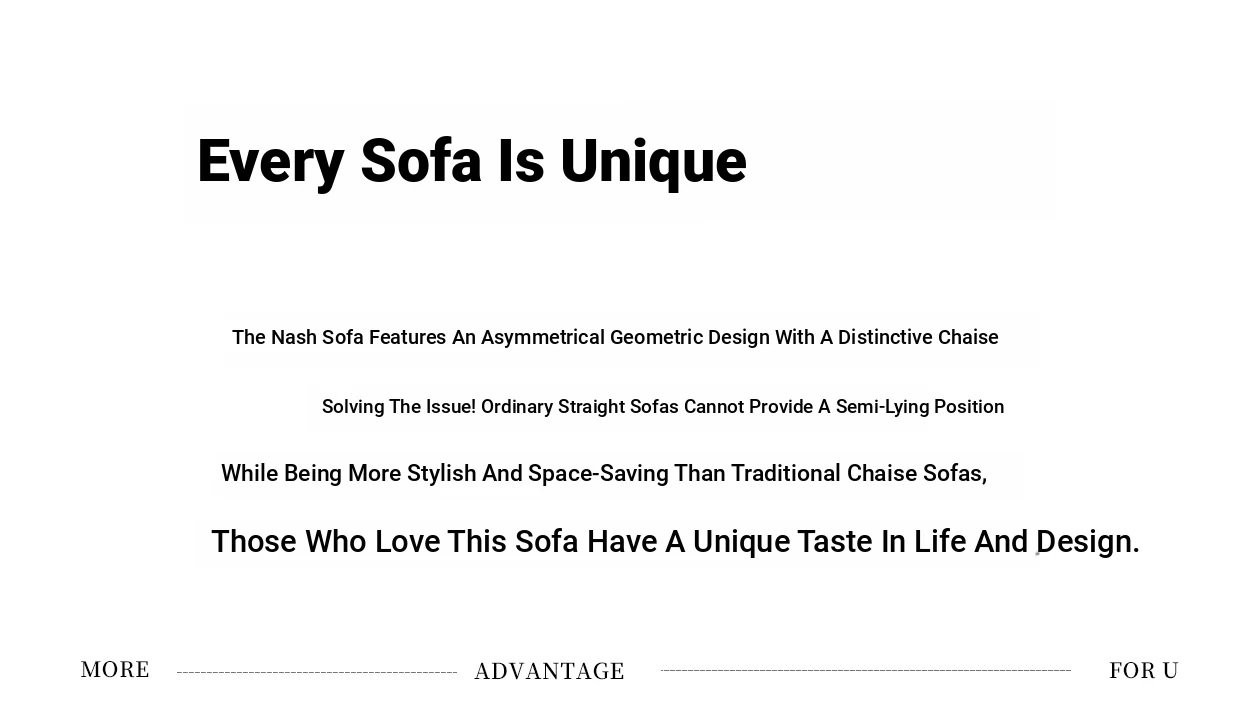1242x713 pixels.
Task: Click the word "Nash" in the first paragraph line
Action: coord(294,338)
